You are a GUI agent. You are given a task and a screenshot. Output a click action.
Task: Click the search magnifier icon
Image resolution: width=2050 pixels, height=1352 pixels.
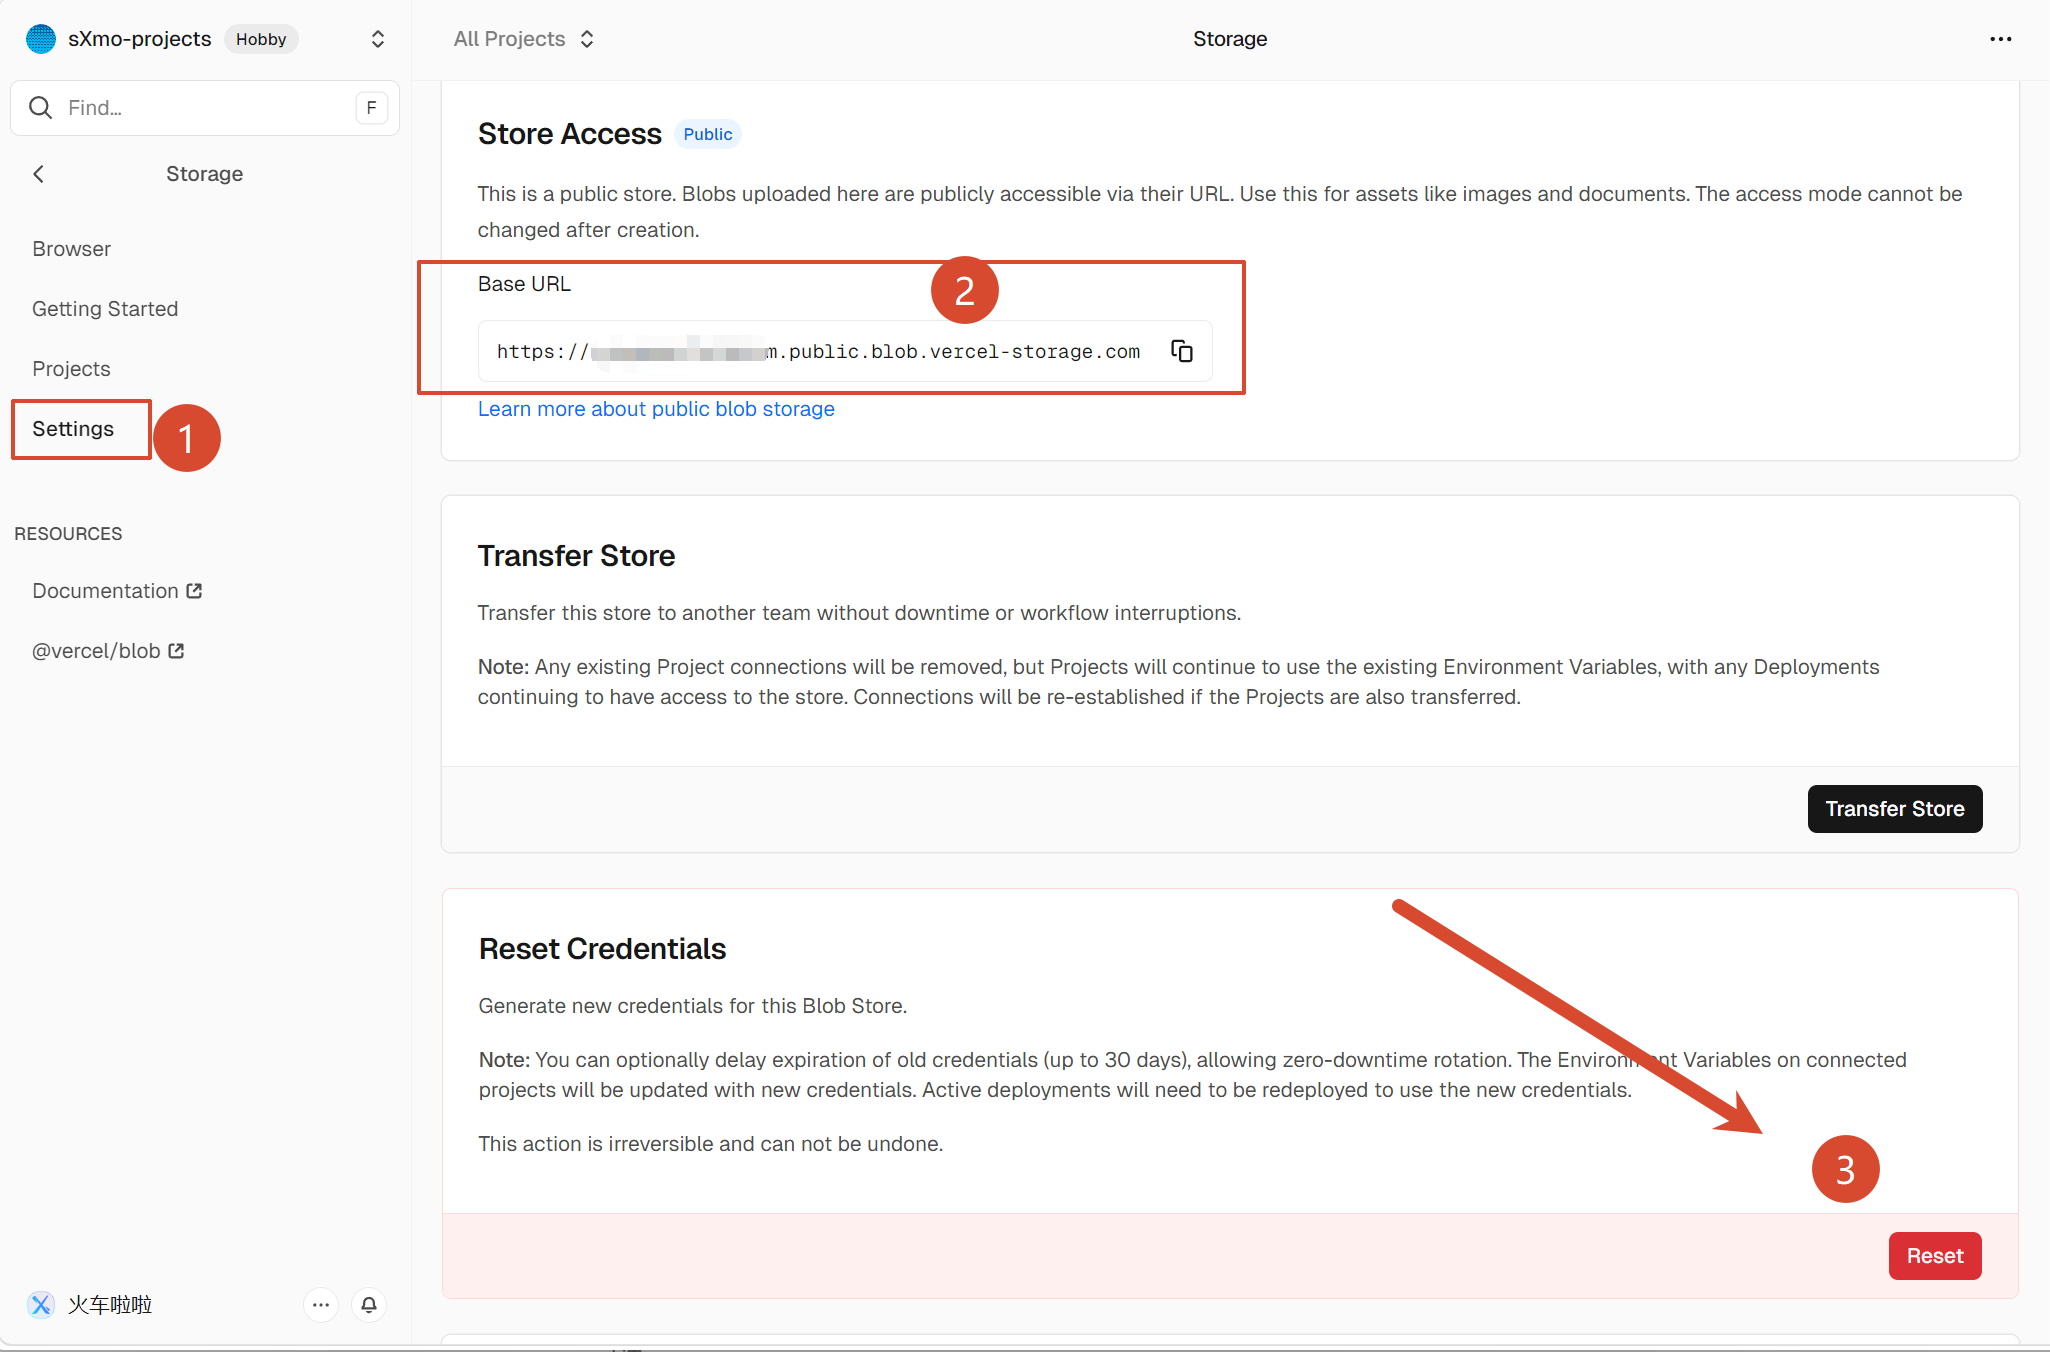[x=41, y=108]
